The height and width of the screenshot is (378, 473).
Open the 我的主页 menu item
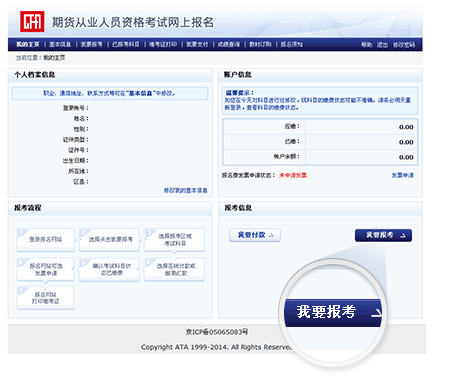pos(28,44)
